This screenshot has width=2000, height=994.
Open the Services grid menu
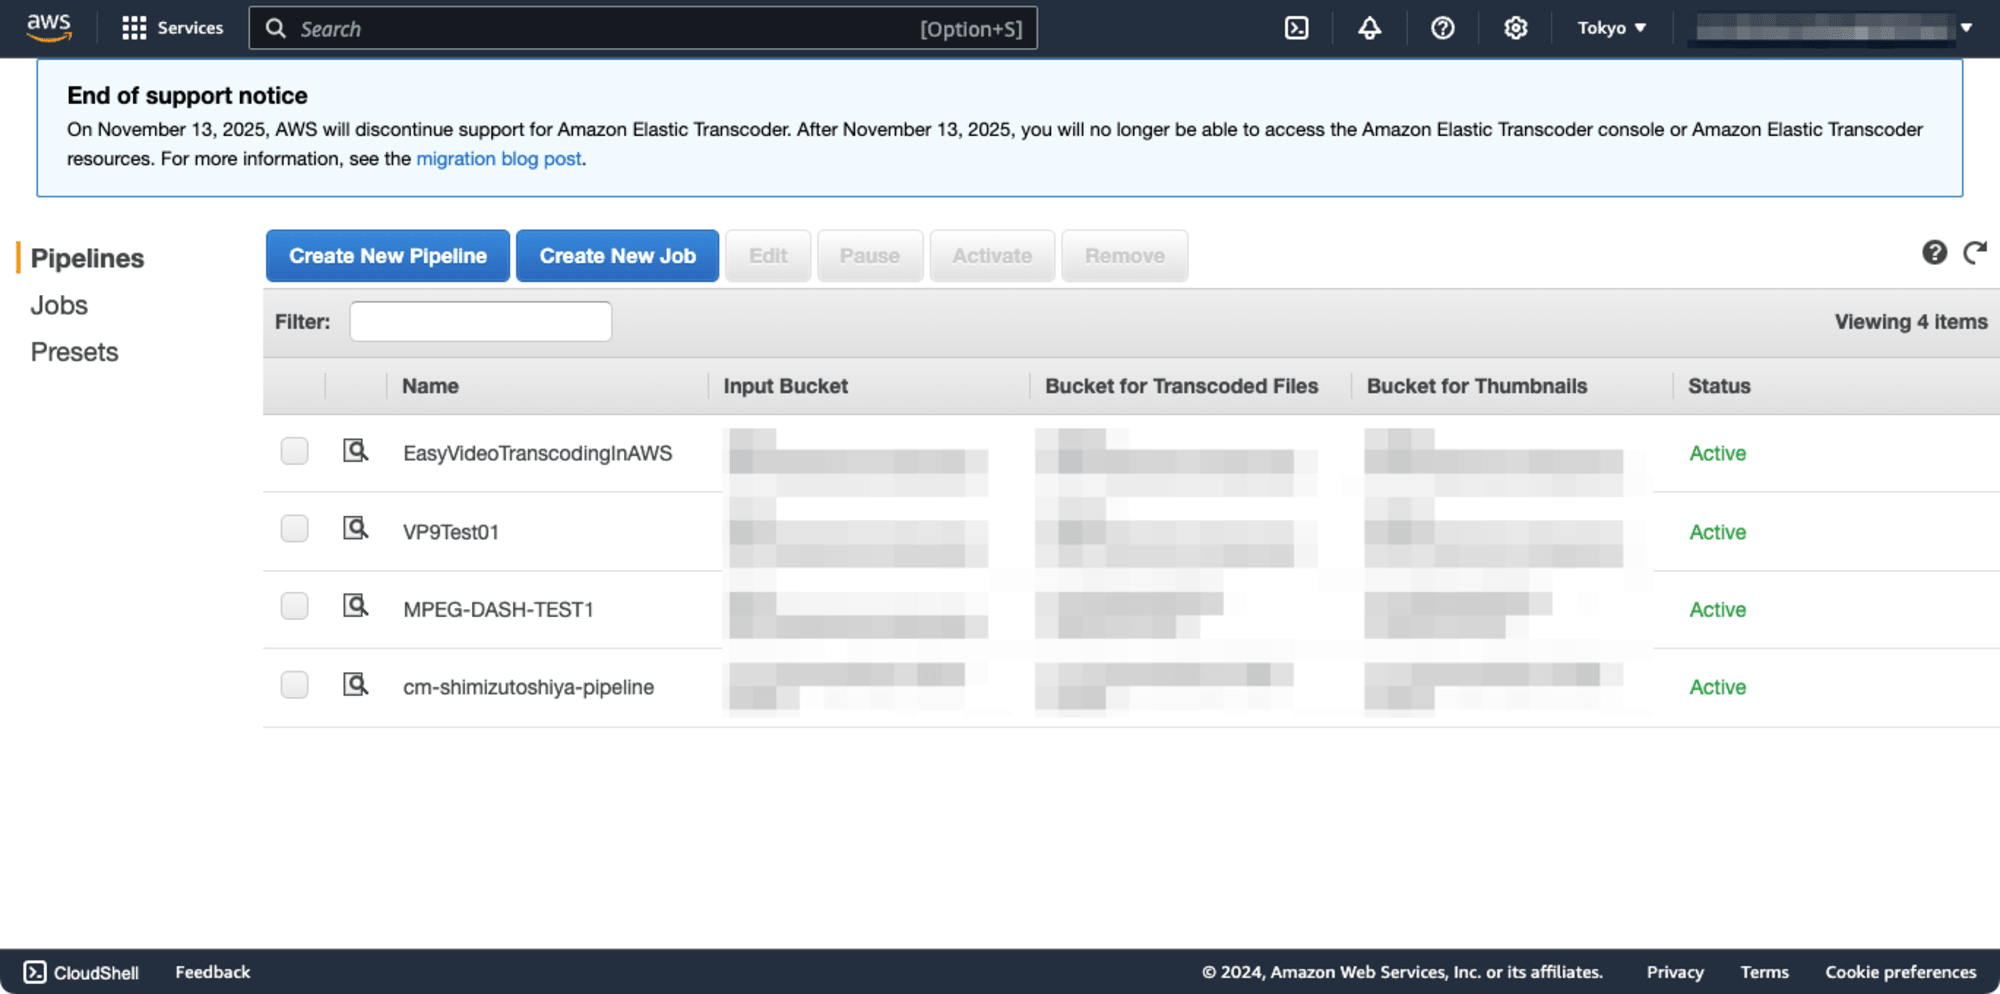click(x=172, y=28)
